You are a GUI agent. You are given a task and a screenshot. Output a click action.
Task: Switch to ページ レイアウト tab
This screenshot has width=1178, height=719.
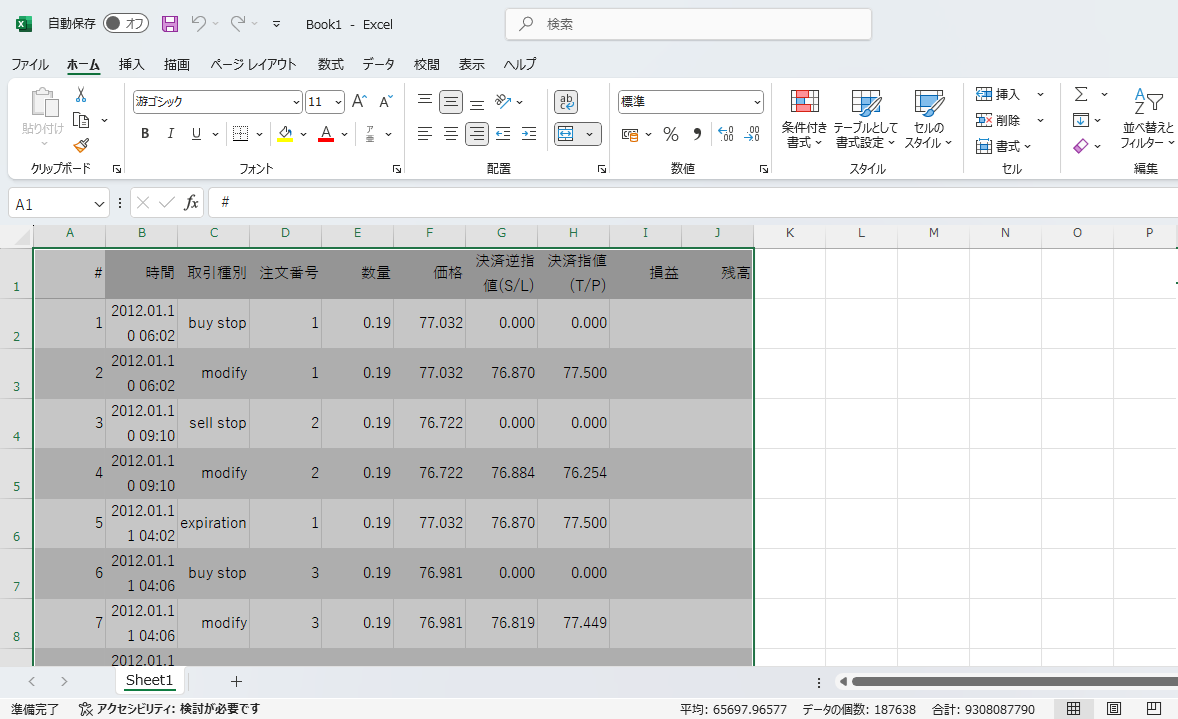click(253, 65)
